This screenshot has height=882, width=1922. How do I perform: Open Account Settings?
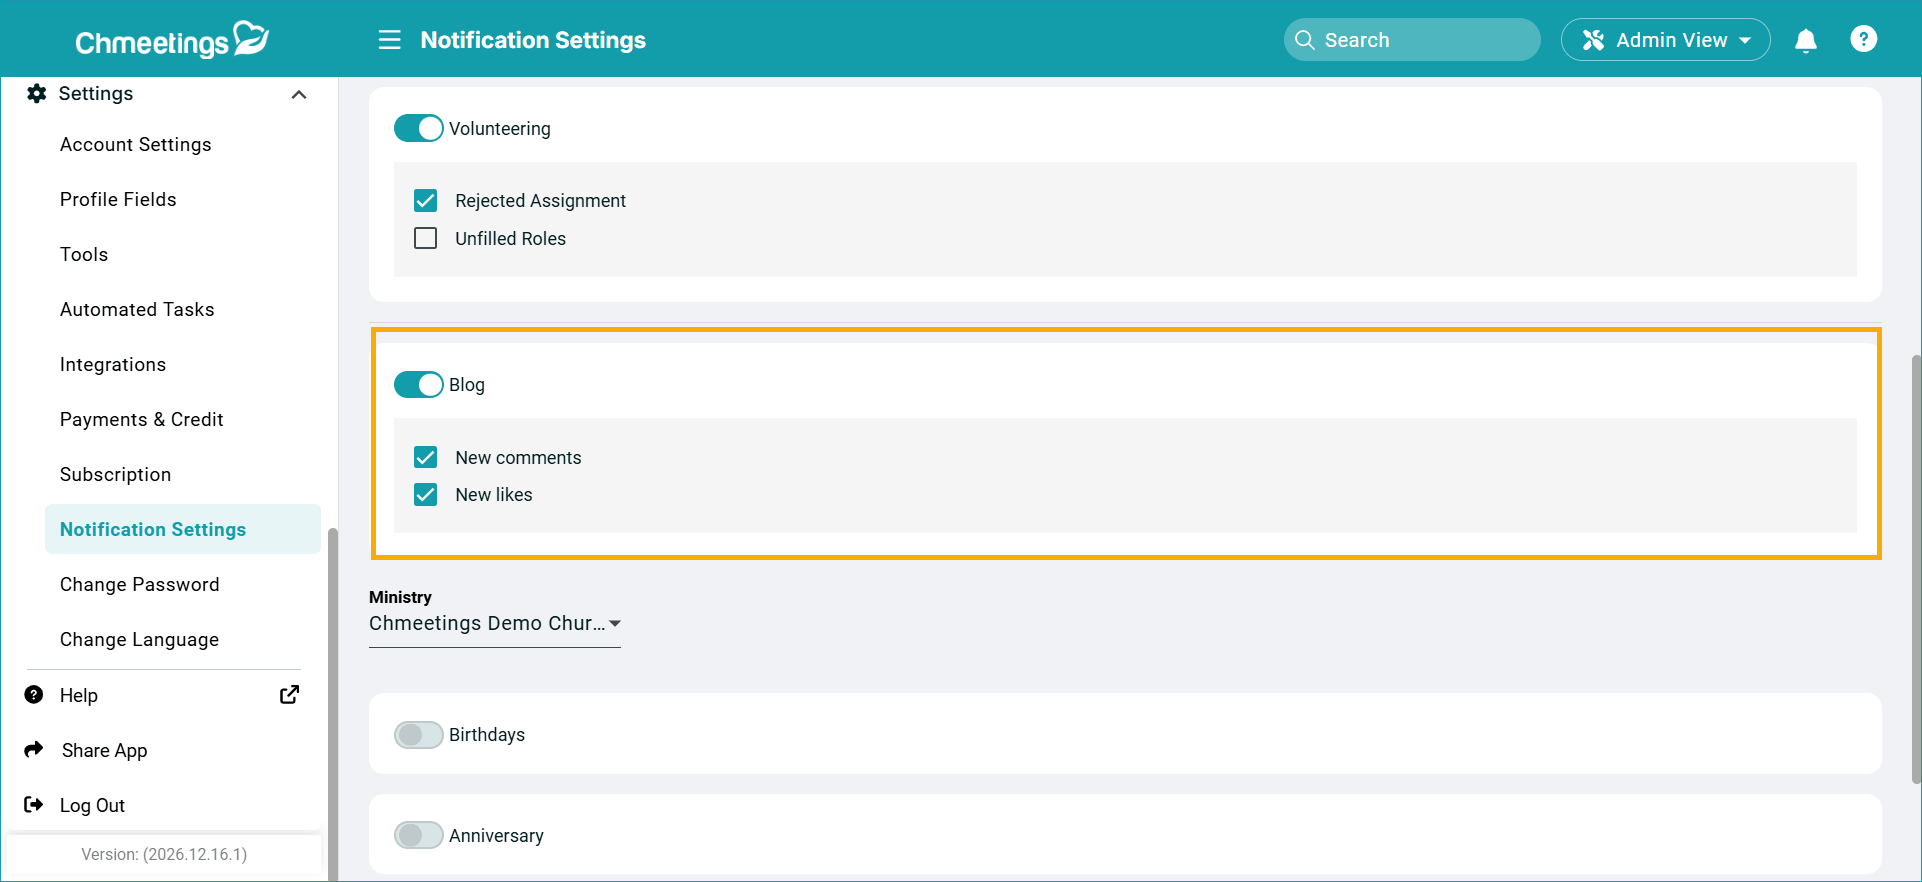(136, 144)
